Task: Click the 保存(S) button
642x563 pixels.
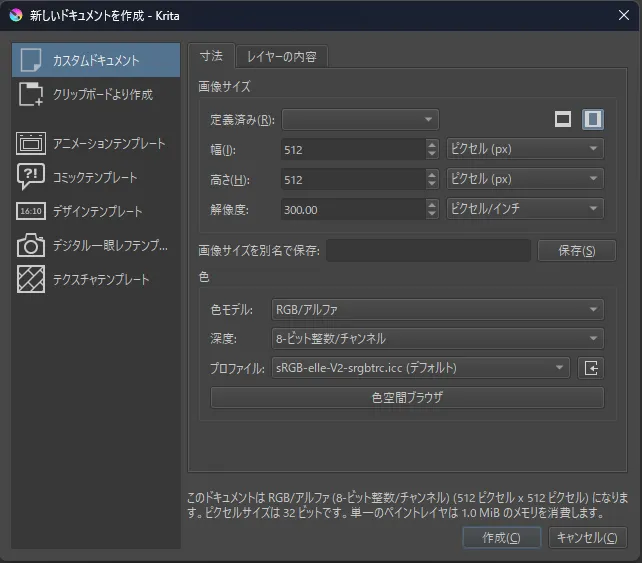Action: 576,250
